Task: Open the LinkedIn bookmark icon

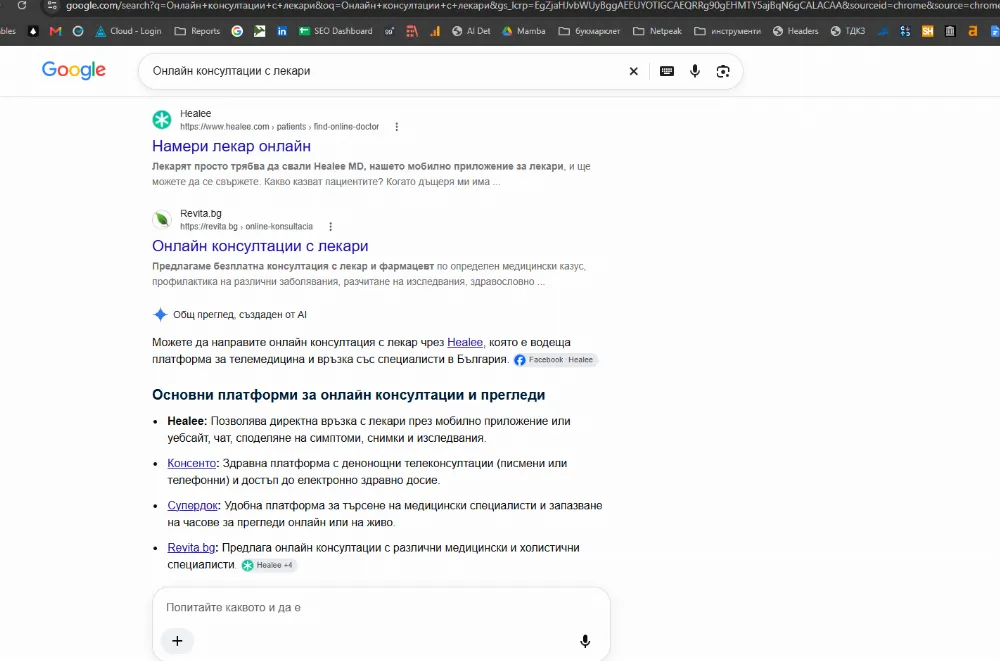Action: click(x=282, y=31)
